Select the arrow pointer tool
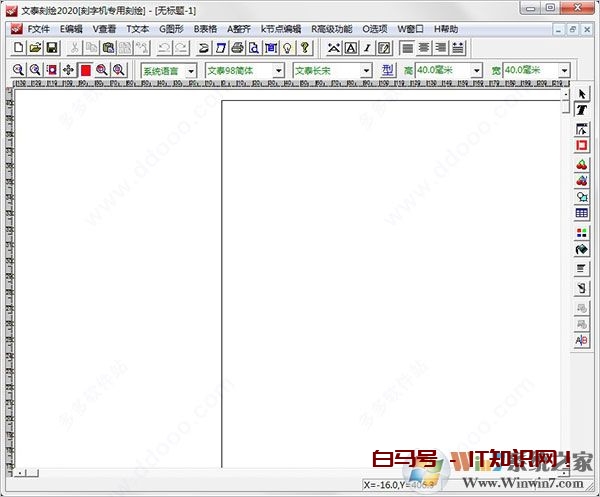 [582, 94]
